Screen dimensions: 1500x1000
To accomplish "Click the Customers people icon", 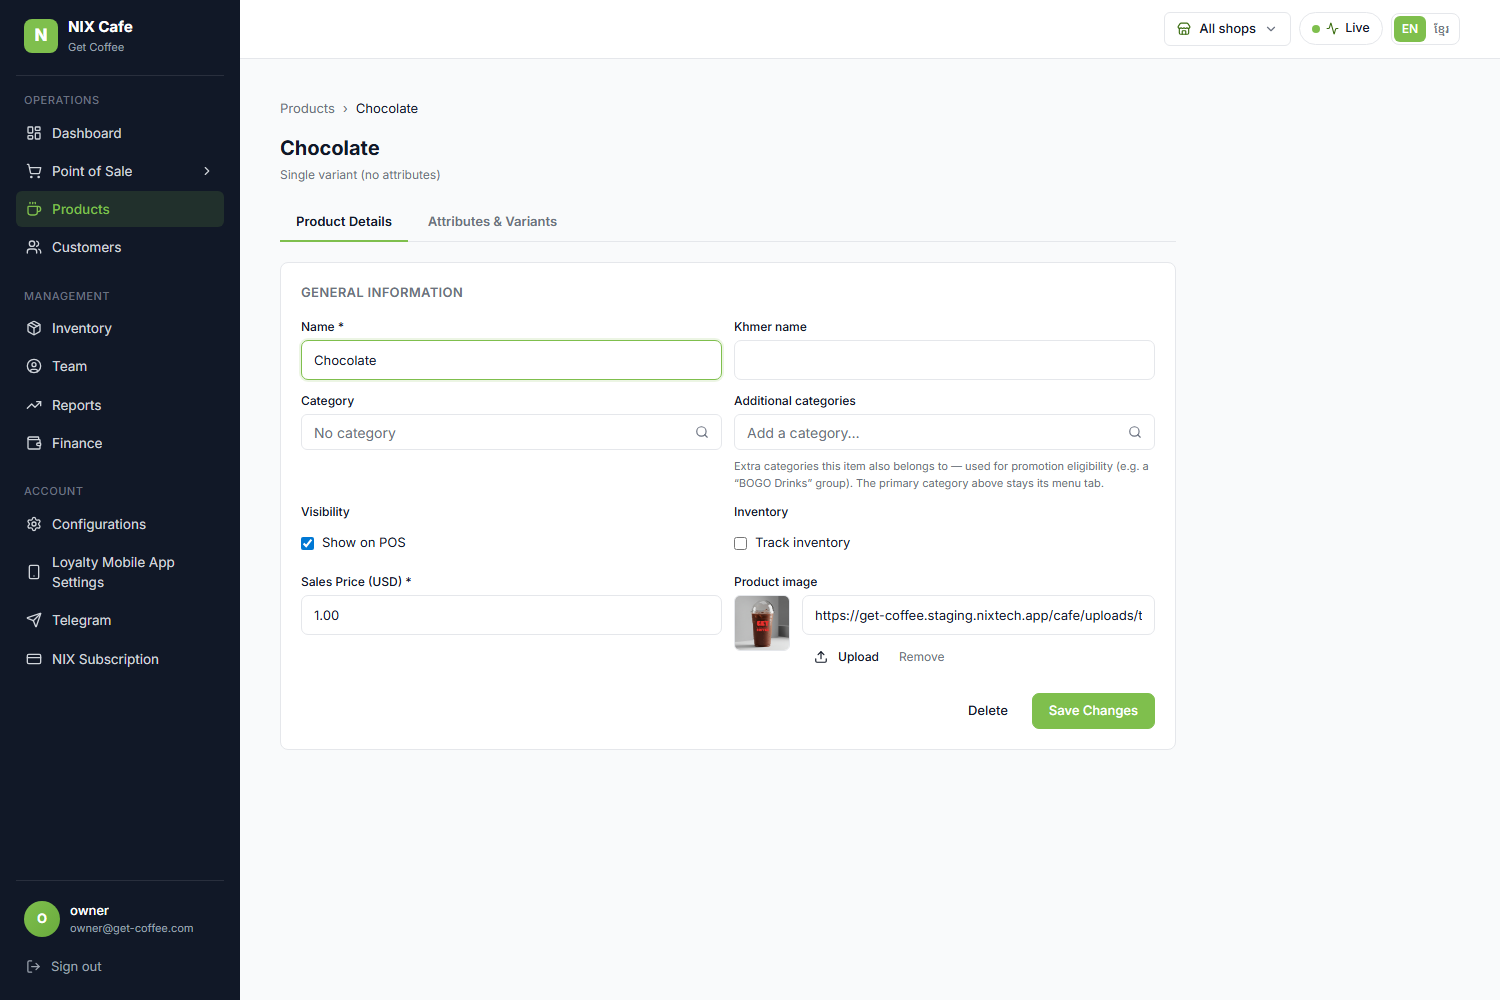I will click(34, 247).
